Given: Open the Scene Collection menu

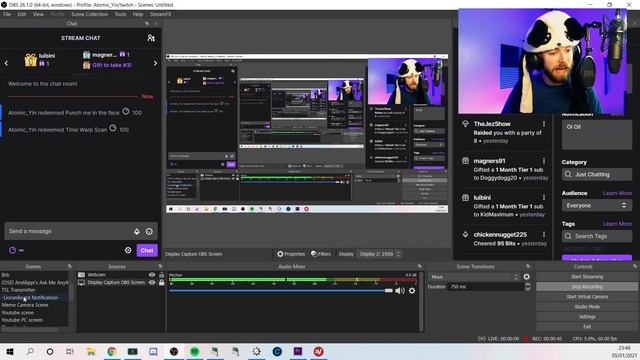Looking at the screenshot, I should click(89, 14).
